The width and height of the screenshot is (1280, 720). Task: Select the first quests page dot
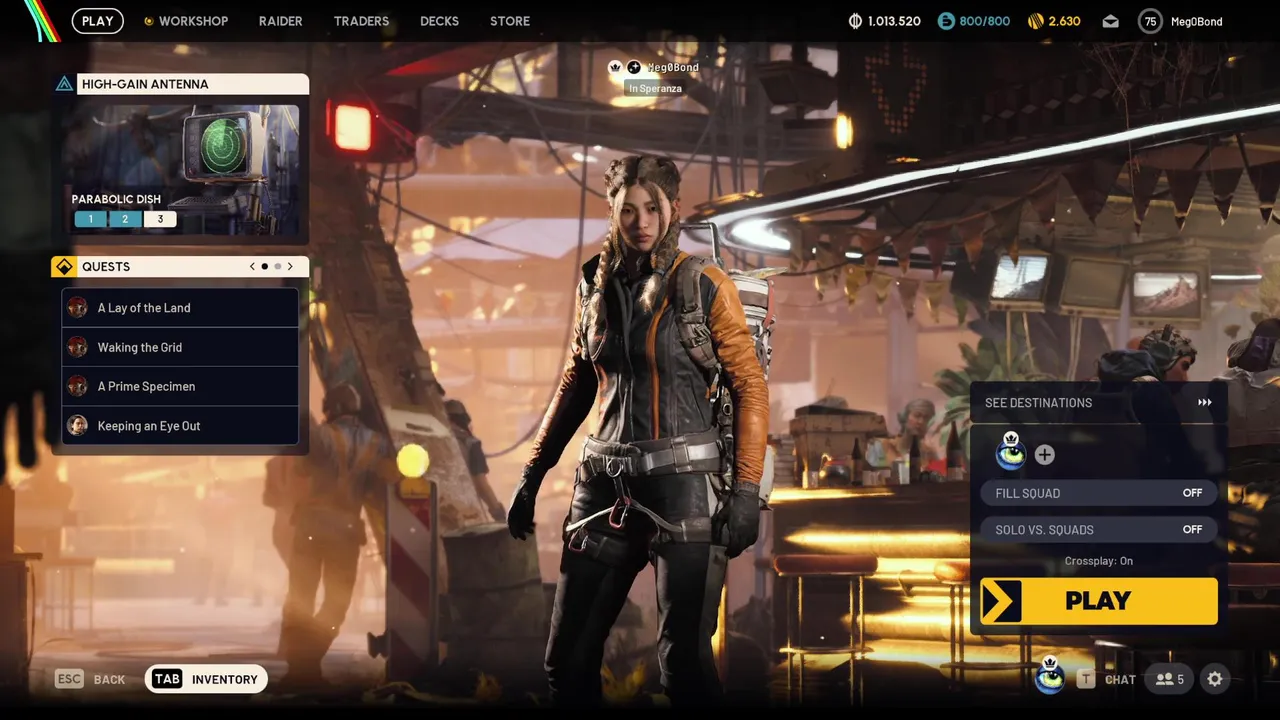[x=265, y=267]
